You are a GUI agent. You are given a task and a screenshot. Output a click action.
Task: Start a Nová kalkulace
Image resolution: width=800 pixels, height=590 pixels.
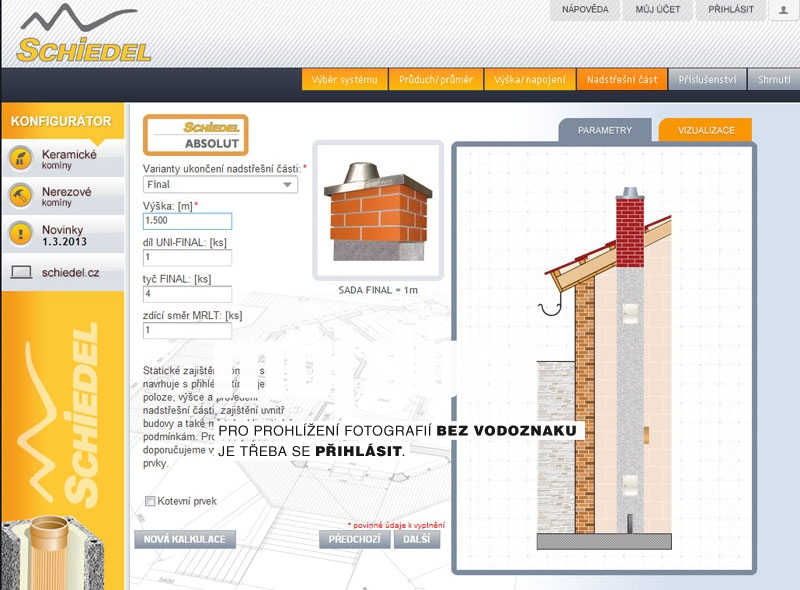pos(185,539)
